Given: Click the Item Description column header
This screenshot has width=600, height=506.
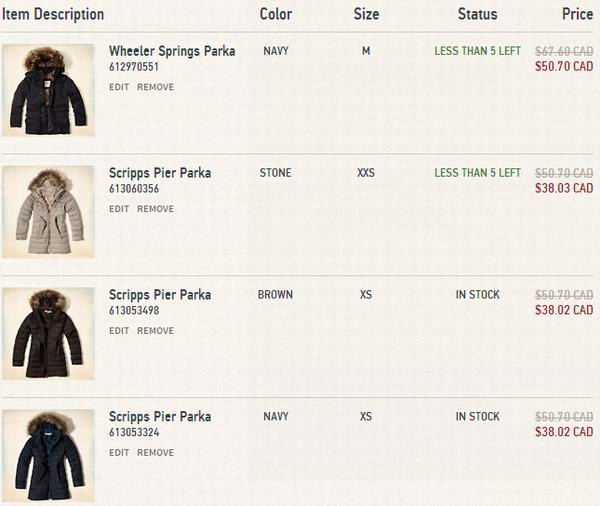Looking at the screenshot, I should click(53, 14).
